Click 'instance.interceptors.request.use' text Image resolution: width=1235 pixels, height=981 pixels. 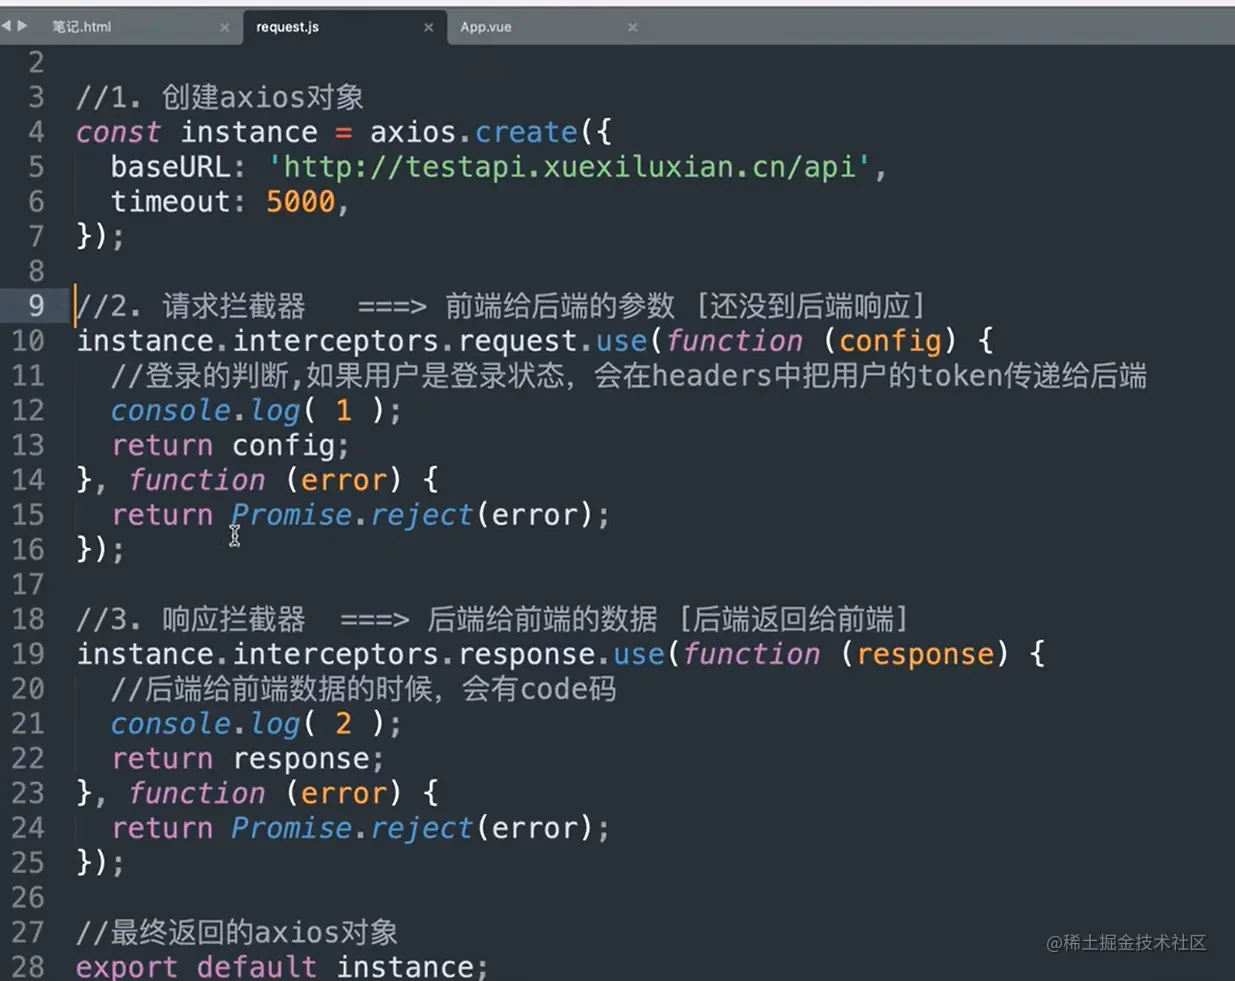click(362, 341)
